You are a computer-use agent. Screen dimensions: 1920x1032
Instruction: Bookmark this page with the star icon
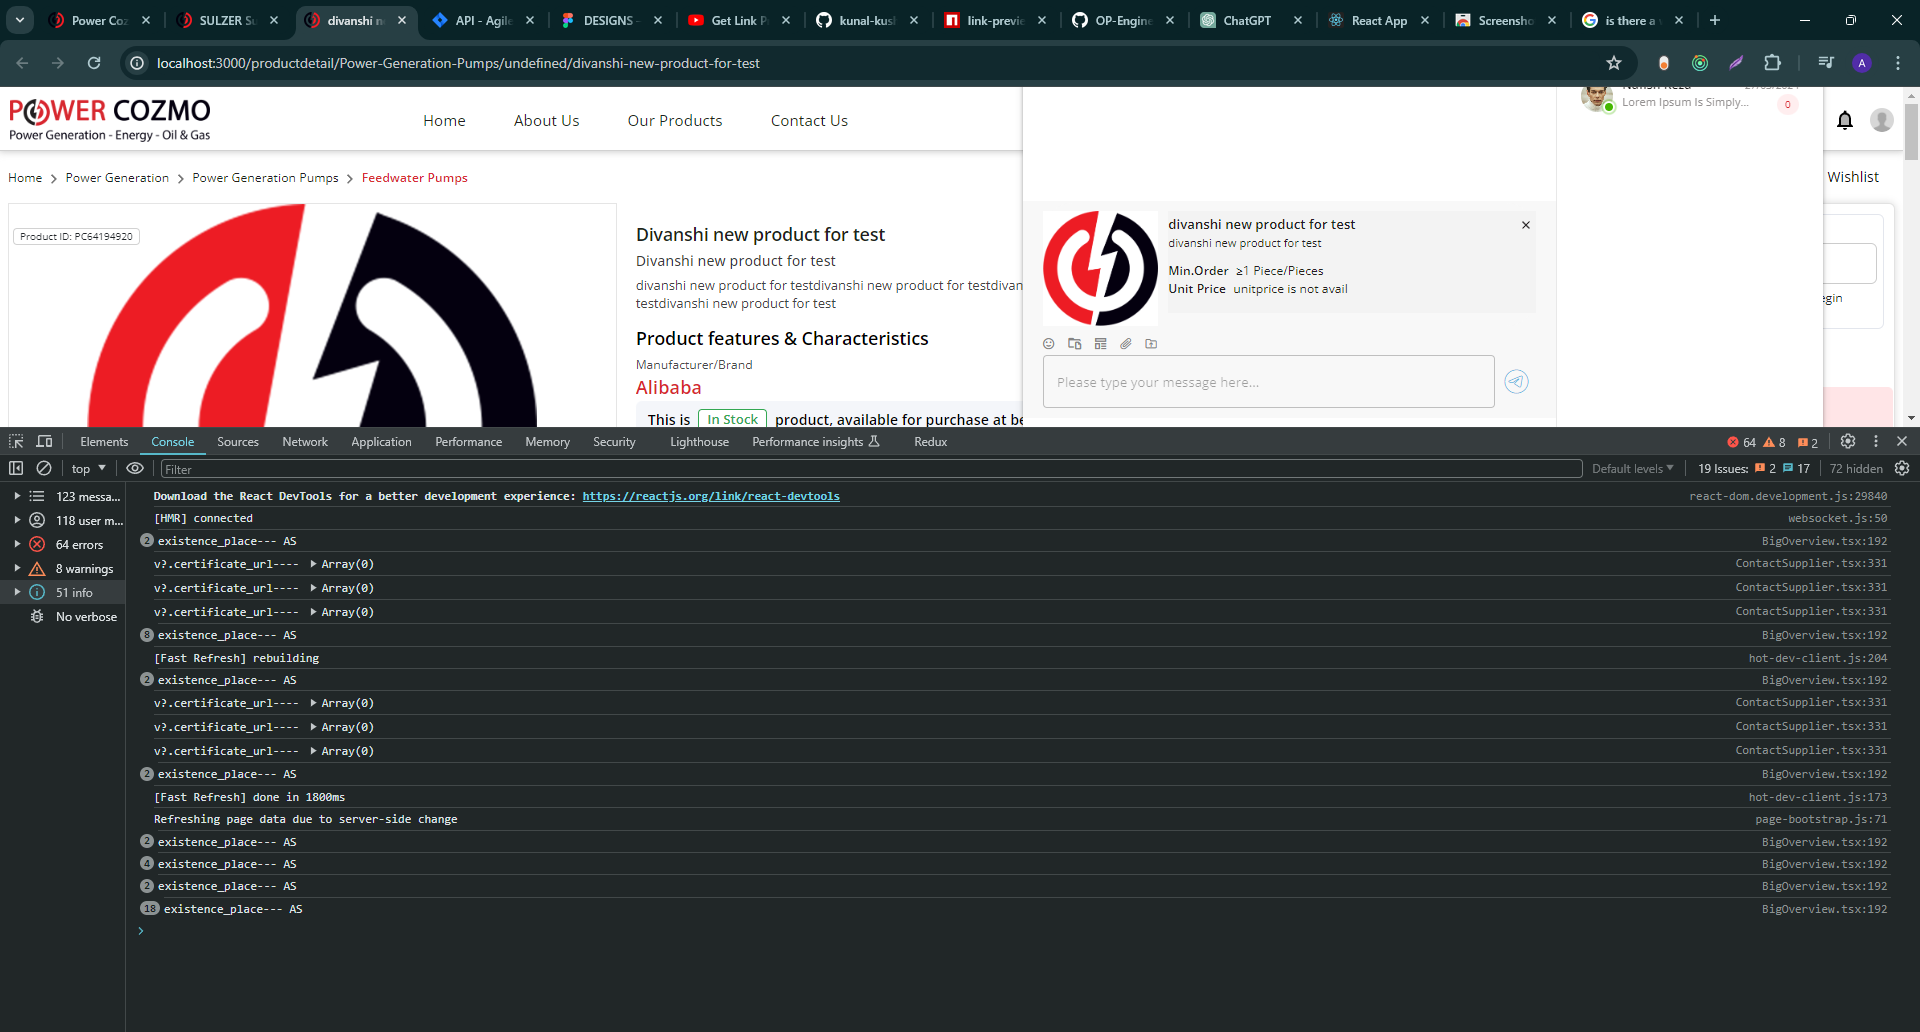point(1614,63)
